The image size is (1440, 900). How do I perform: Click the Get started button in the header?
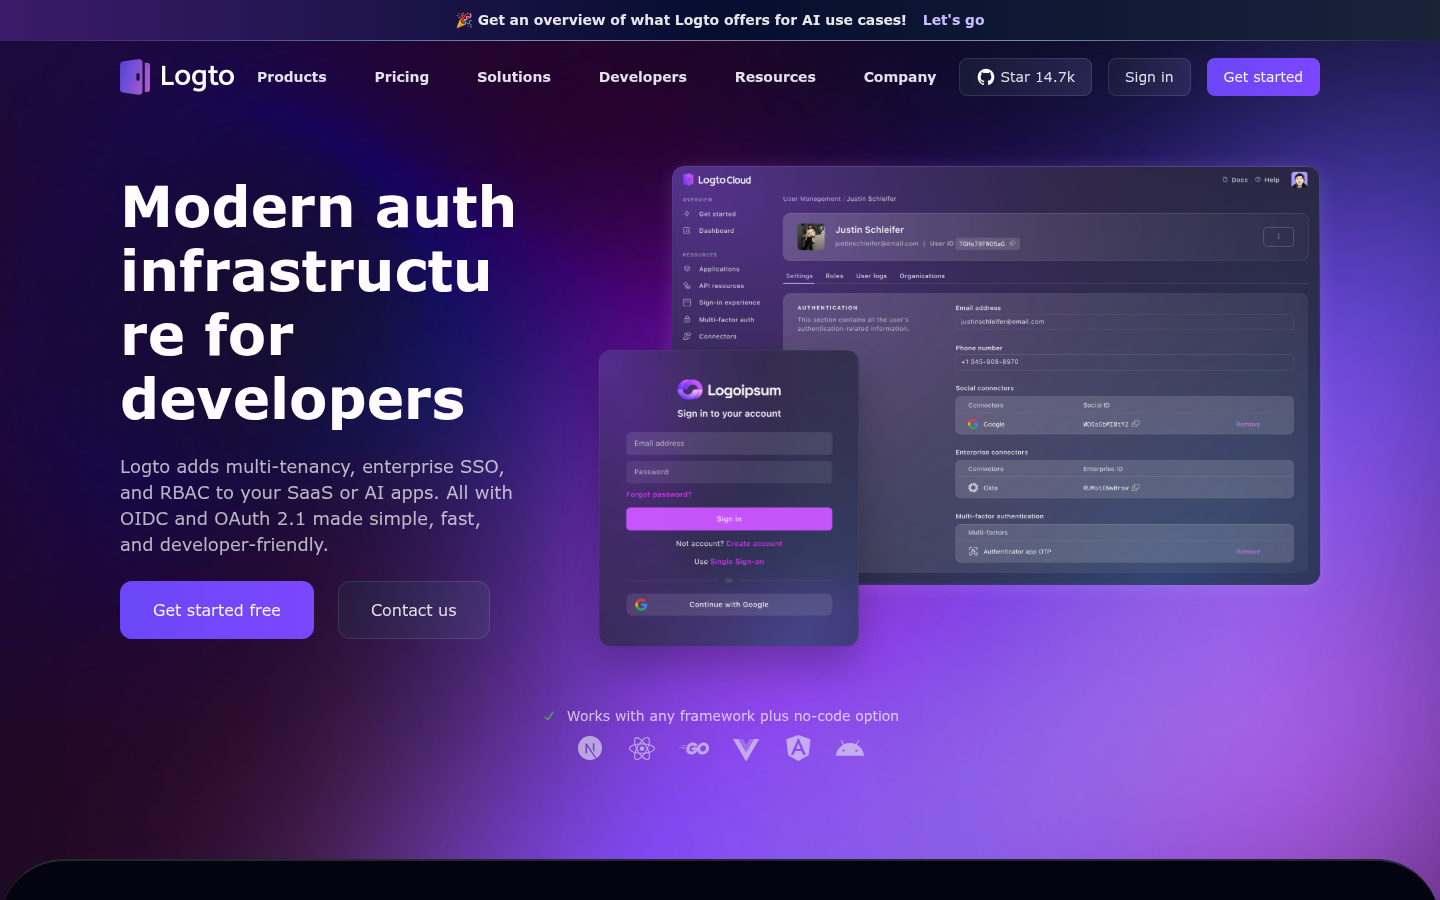coord(1263,77)
